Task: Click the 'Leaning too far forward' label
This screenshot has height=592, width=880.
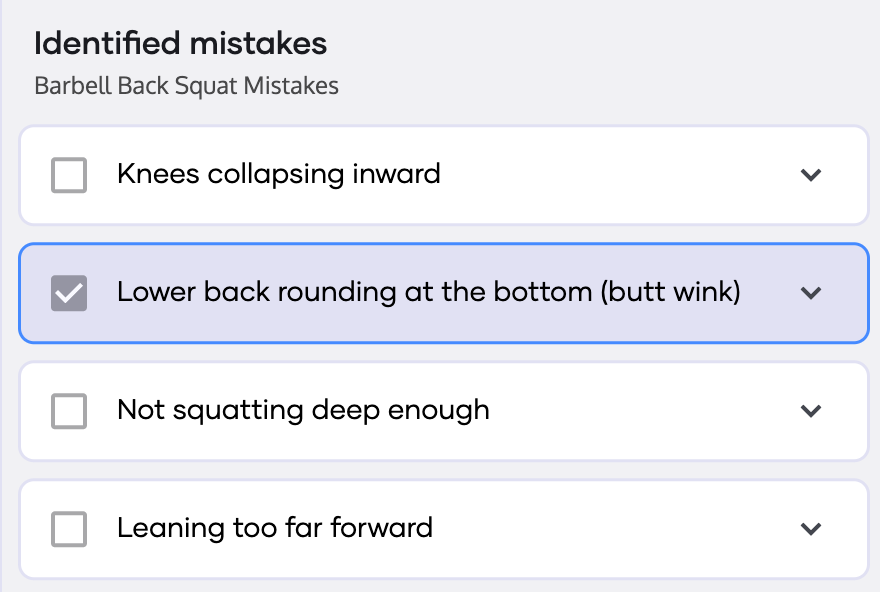Action: tap(275, 528)
